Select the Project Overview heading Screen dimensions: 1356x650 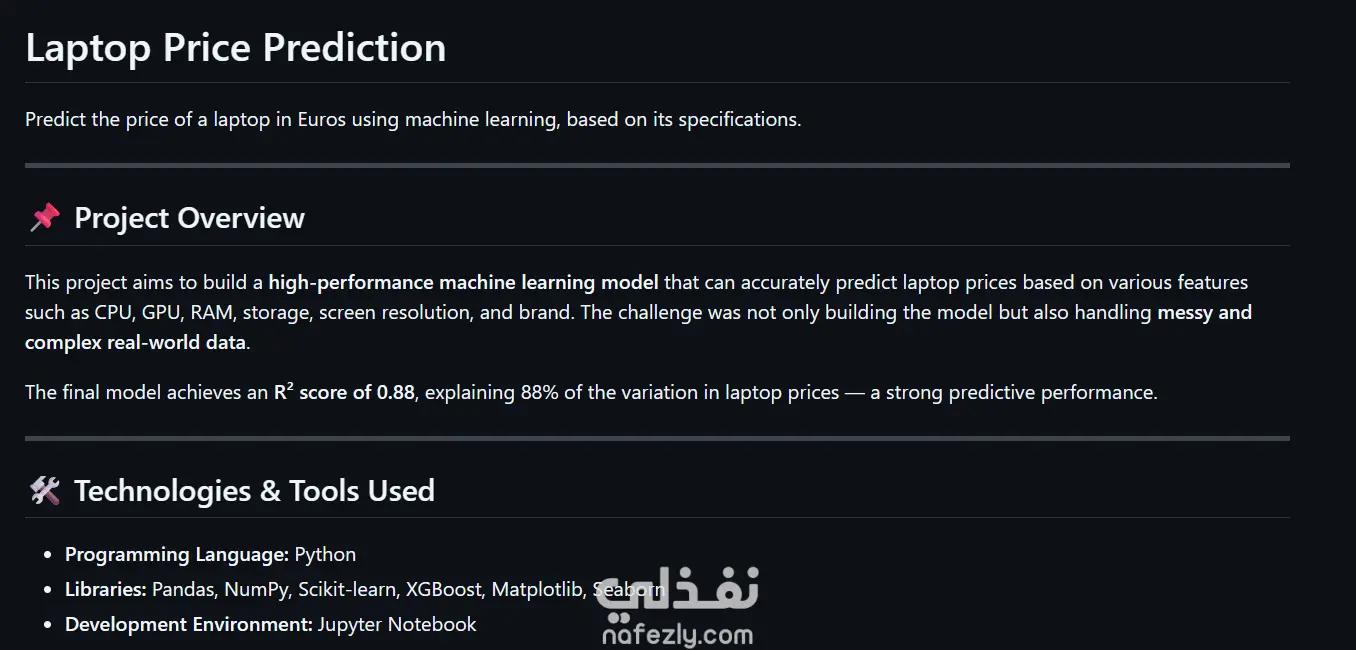point(189,218)
